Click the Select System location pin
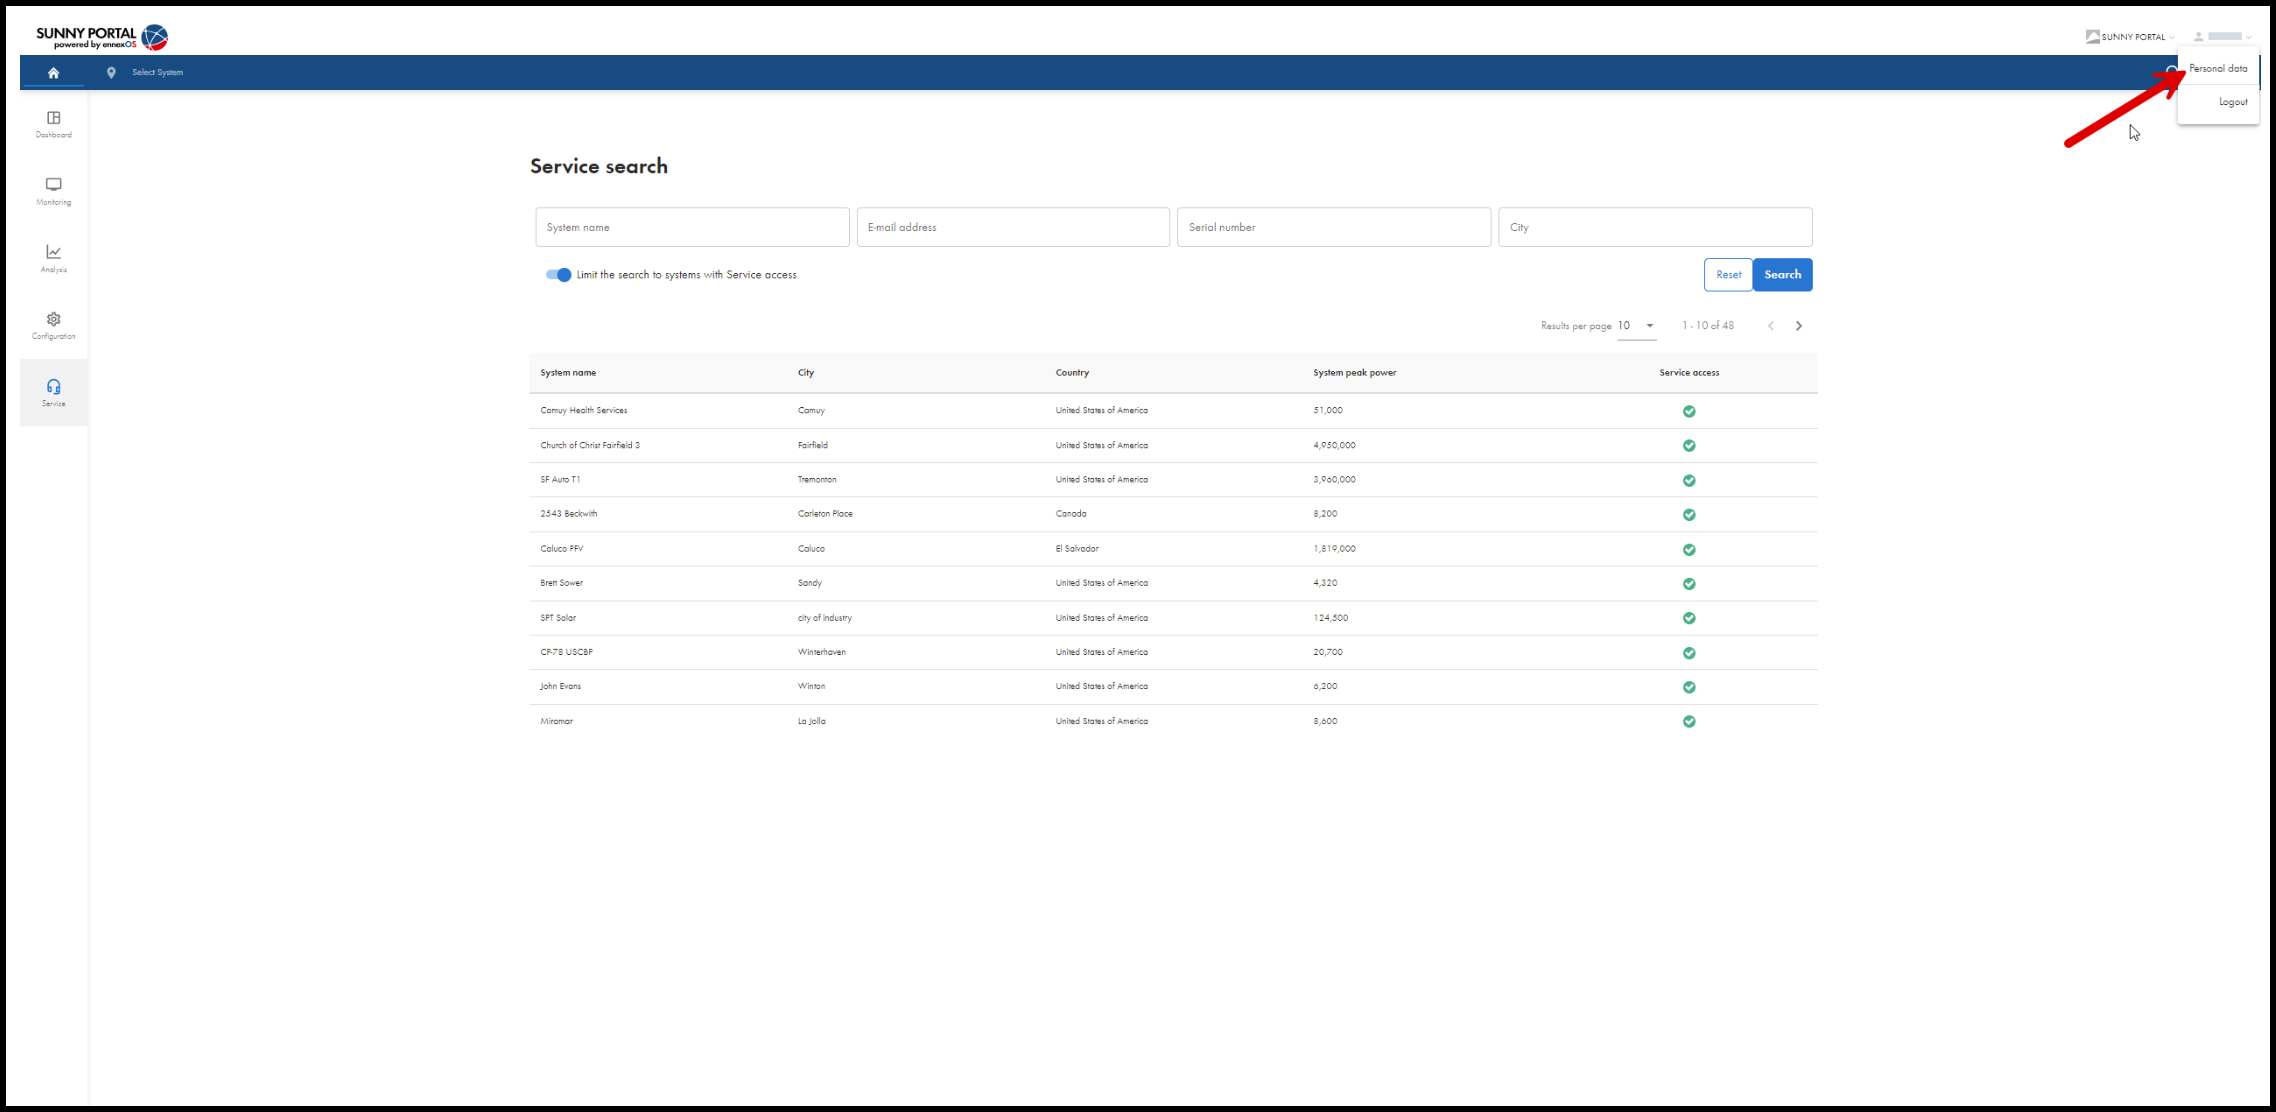Screen dimensions: 2276x1112 tap(111, 72)
